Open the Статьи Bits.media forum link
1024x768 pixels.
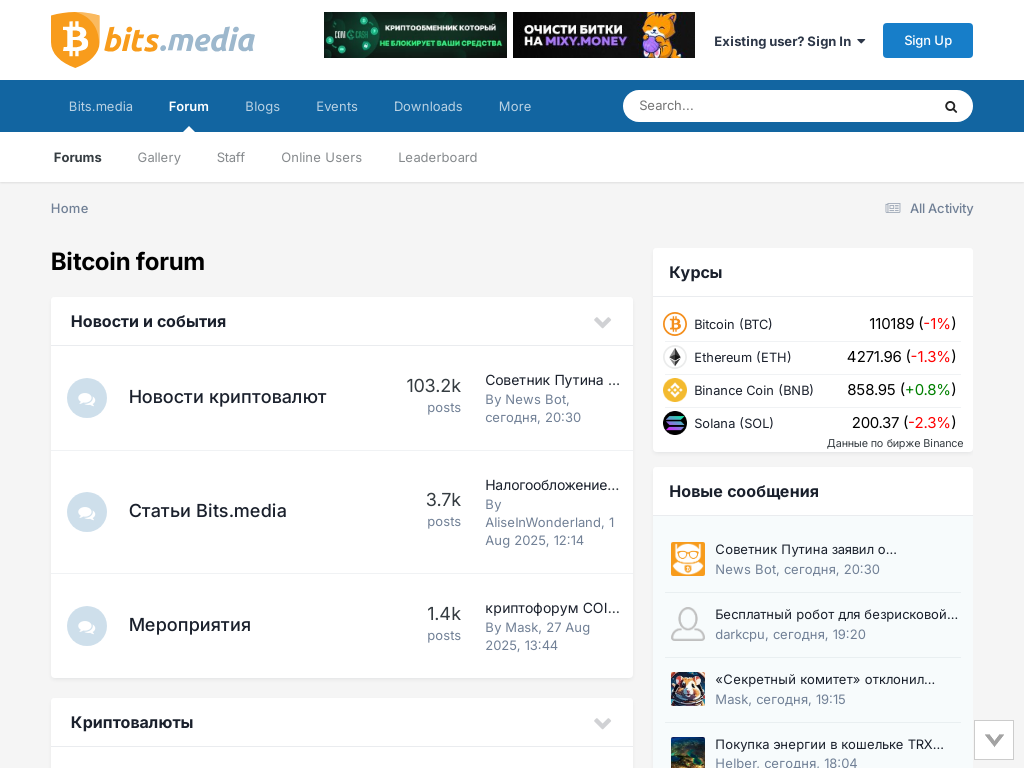[207, 511]
